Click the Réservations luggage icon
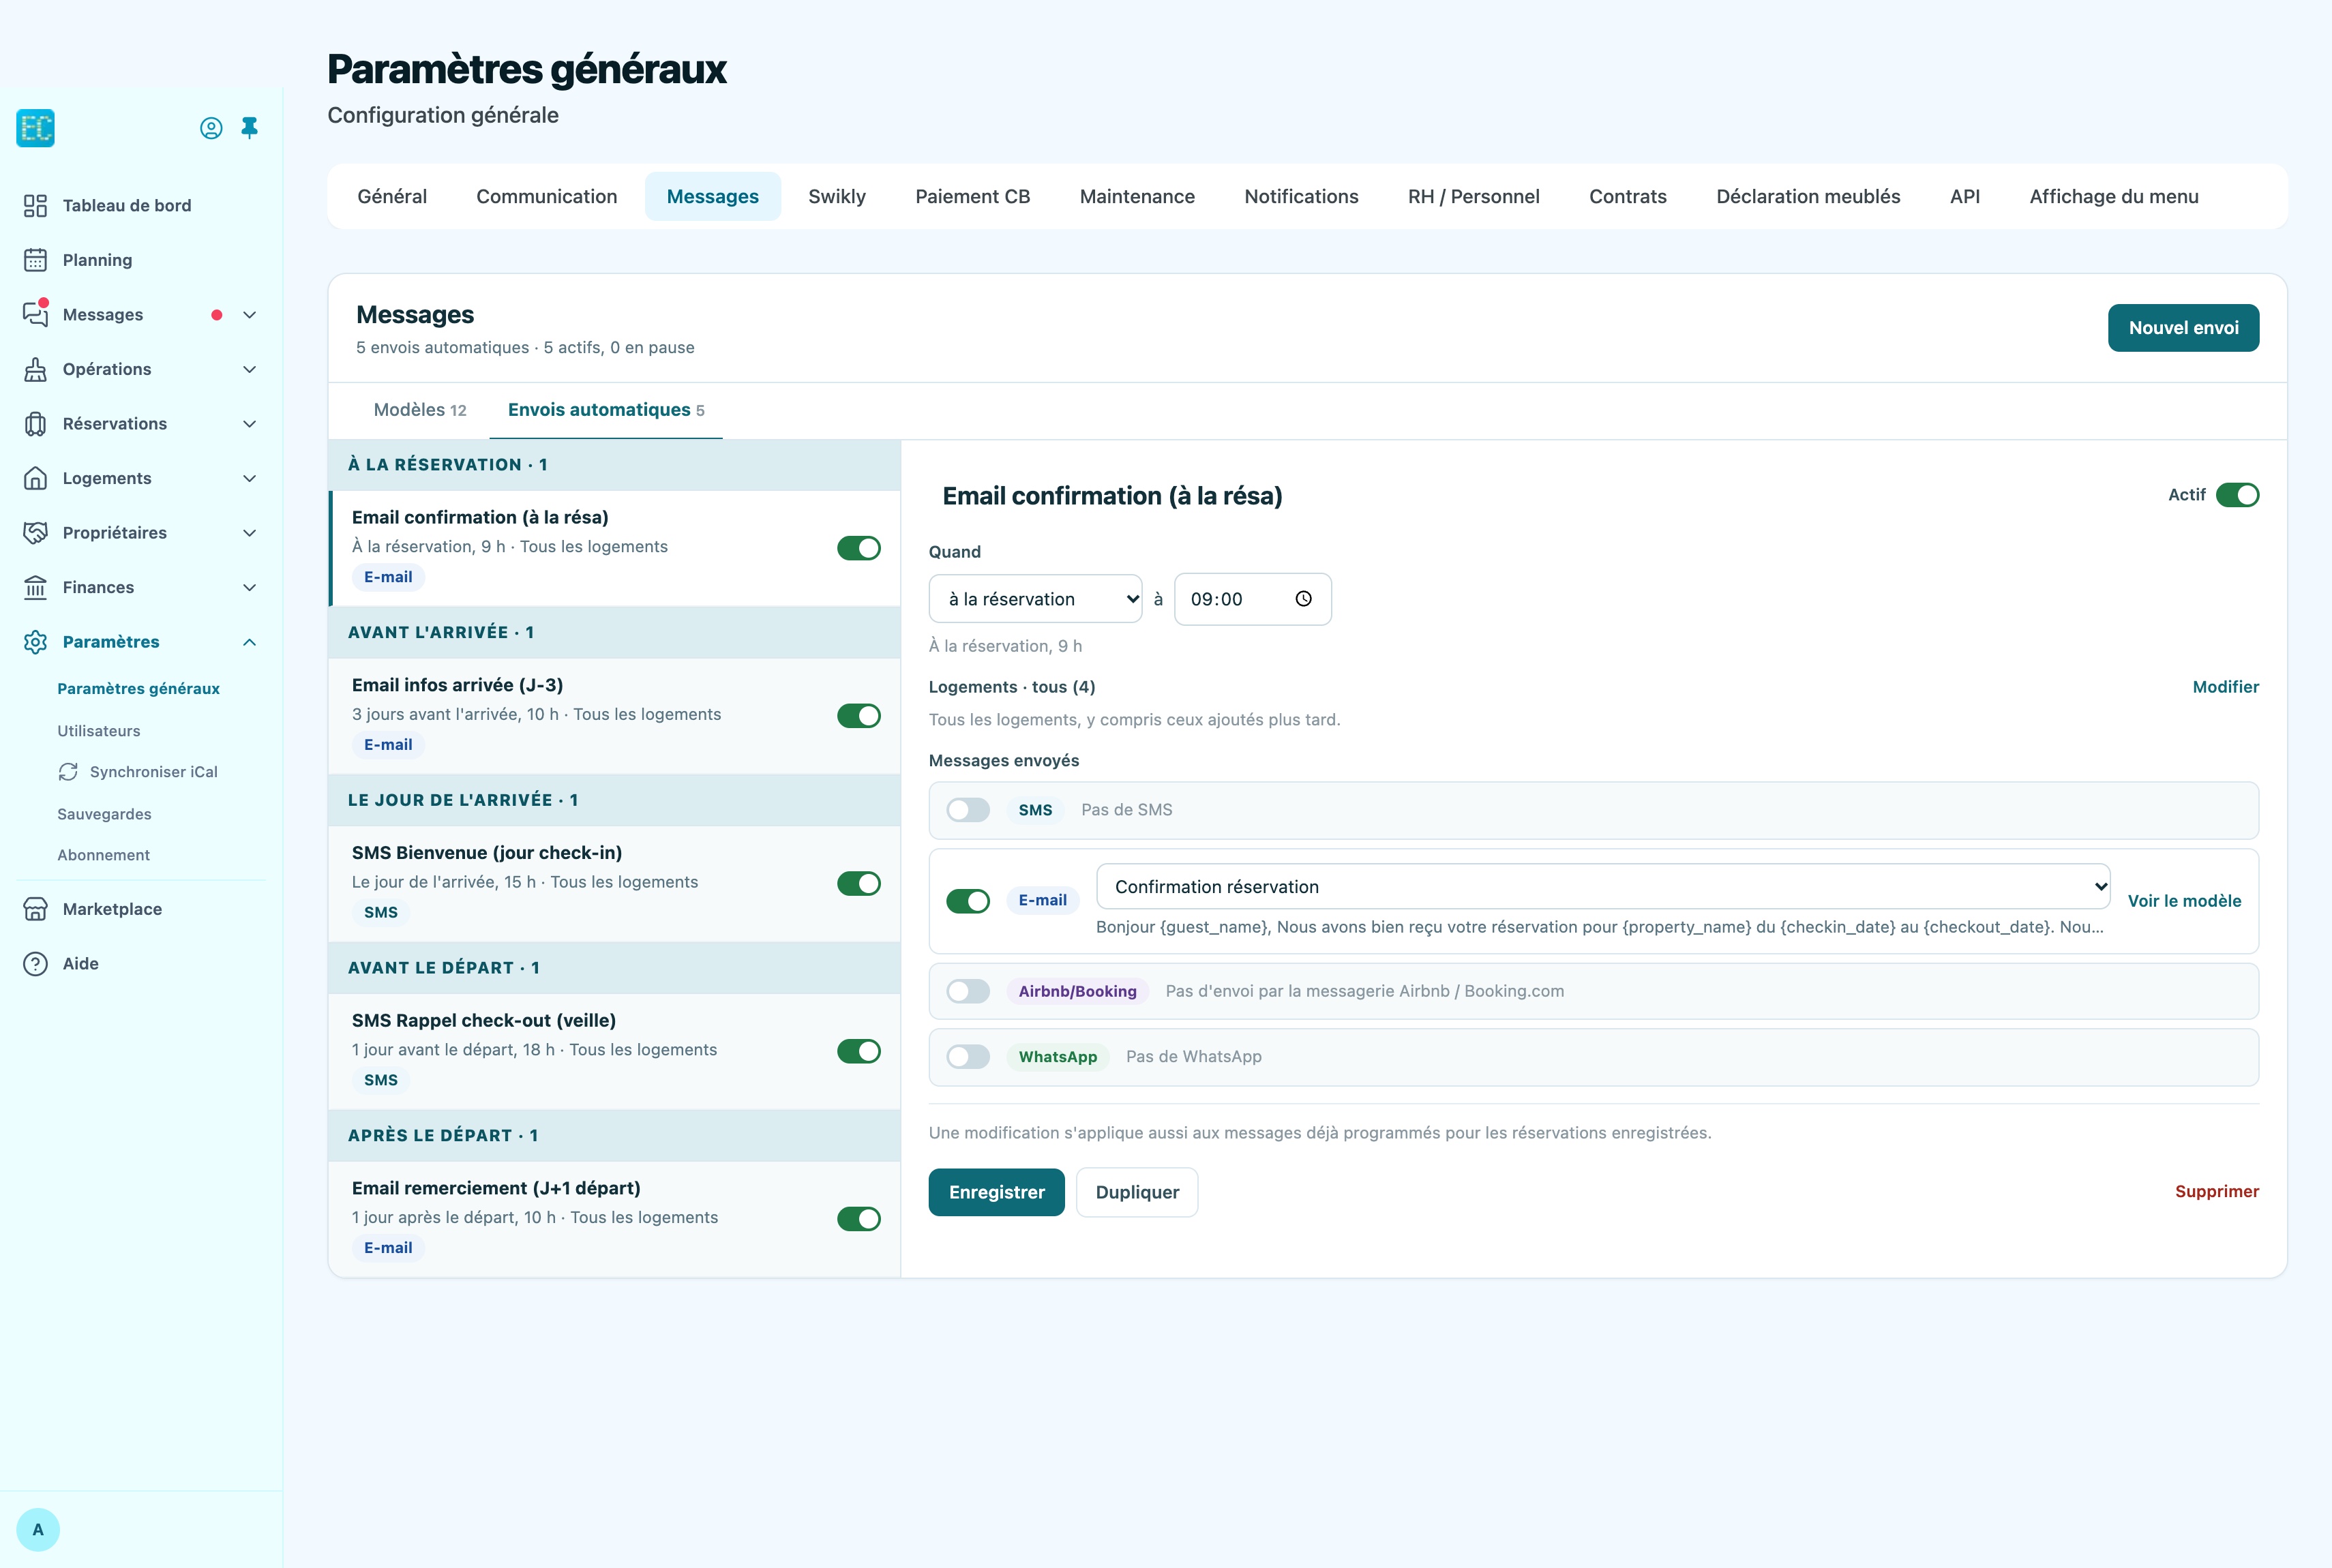Viewport: 2332px width, 1568px height. [35, 424]
